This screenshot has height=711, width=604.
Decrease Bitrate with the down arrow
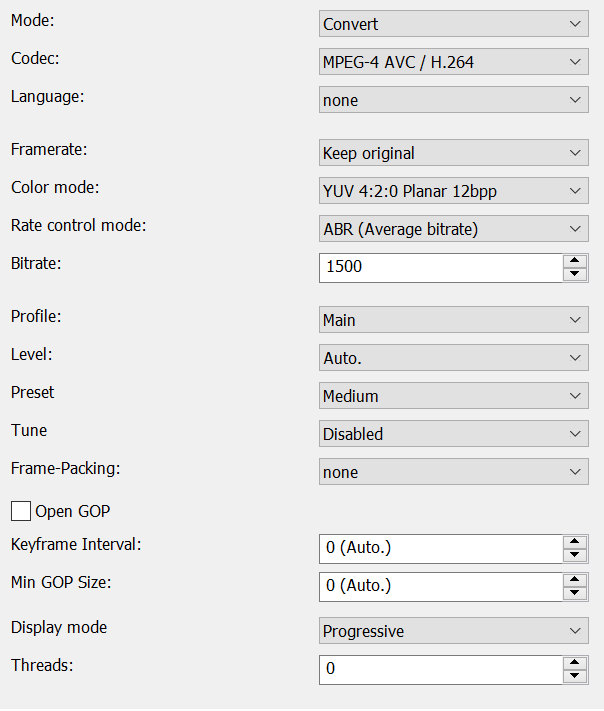(x=574, y=274)
